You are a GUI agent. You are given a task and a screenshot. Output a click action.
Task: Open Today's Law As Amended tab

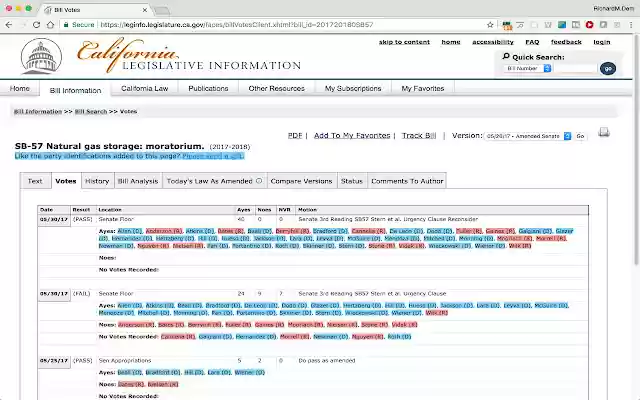[x=214, y=181]
